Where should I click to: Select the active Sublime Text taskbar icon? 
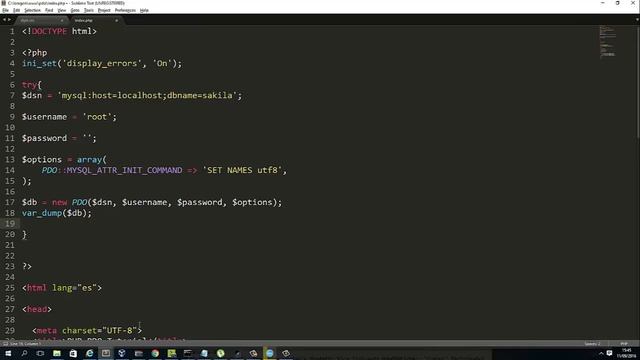click(106, 353)
